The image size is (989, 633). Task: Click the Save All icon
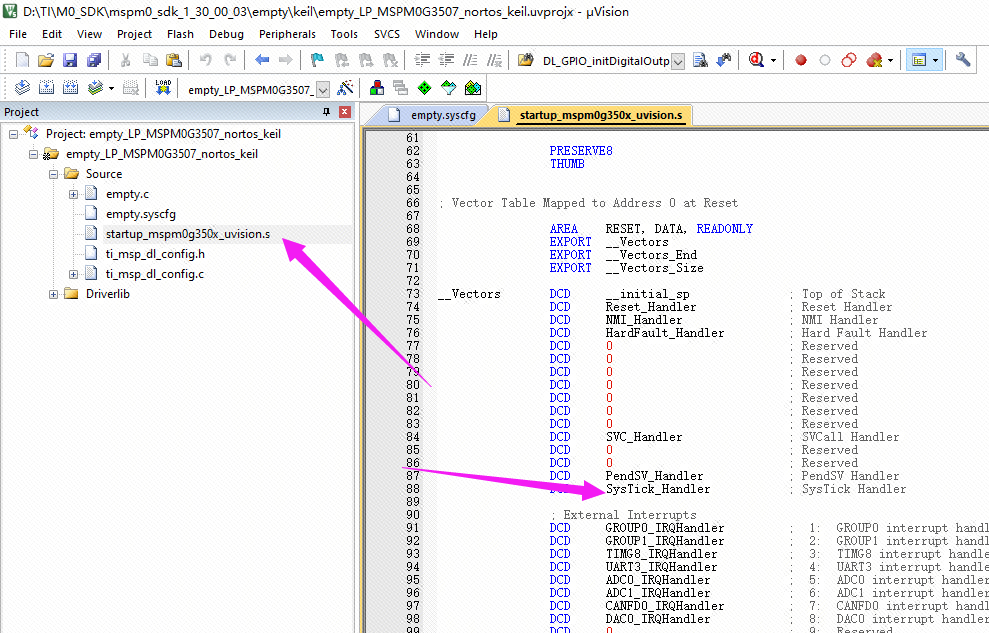click(x=93, y=61)
